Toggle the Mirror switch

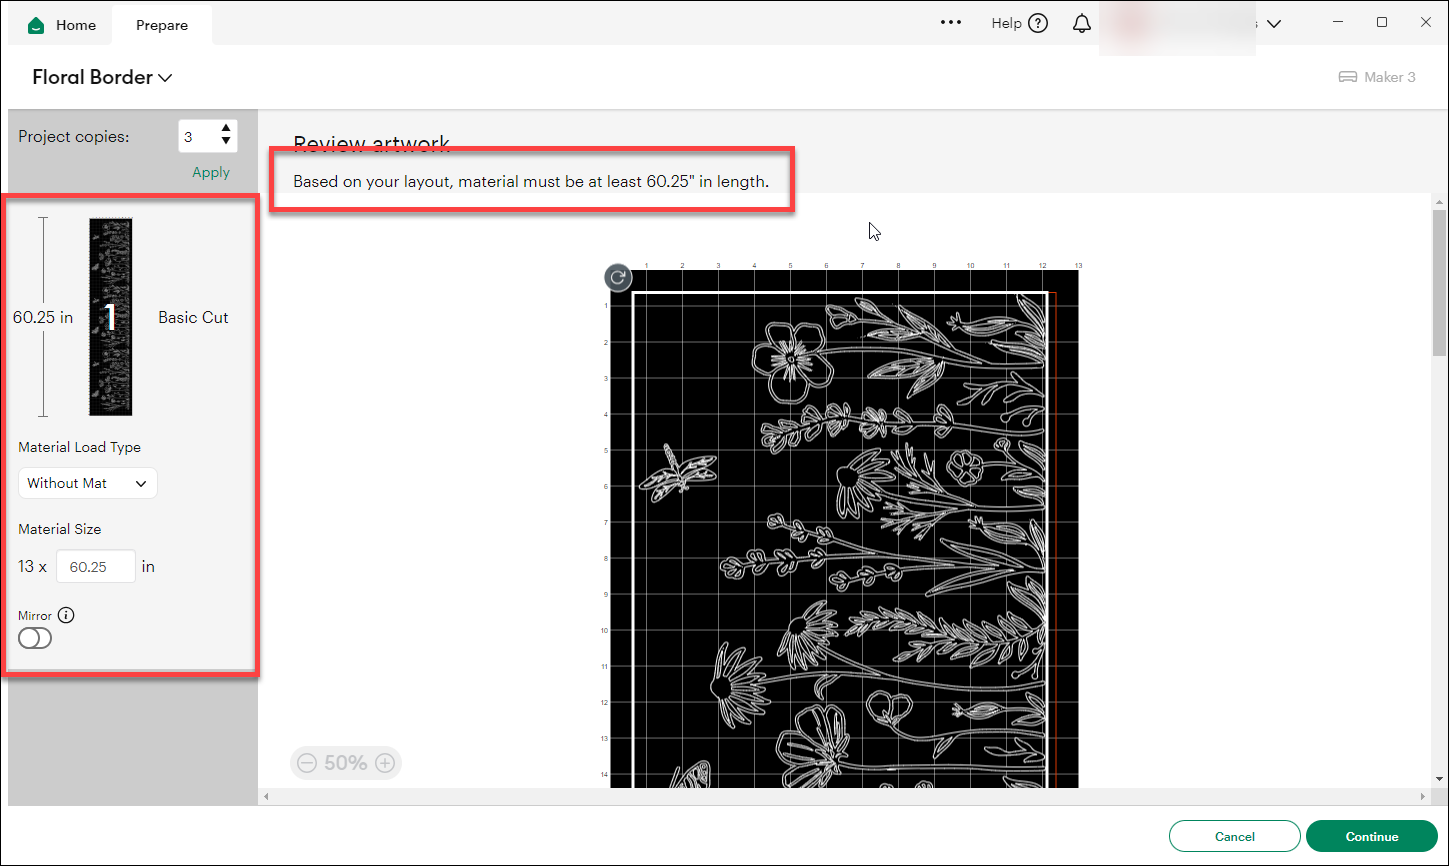(35, 638)
